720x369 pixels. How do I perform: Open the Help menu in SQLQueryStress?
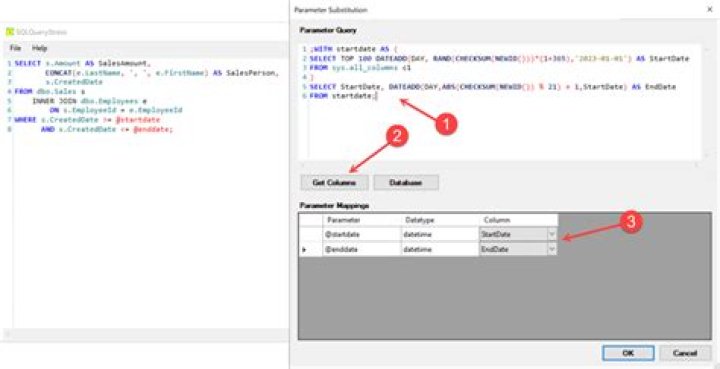[x=39, y=48]
